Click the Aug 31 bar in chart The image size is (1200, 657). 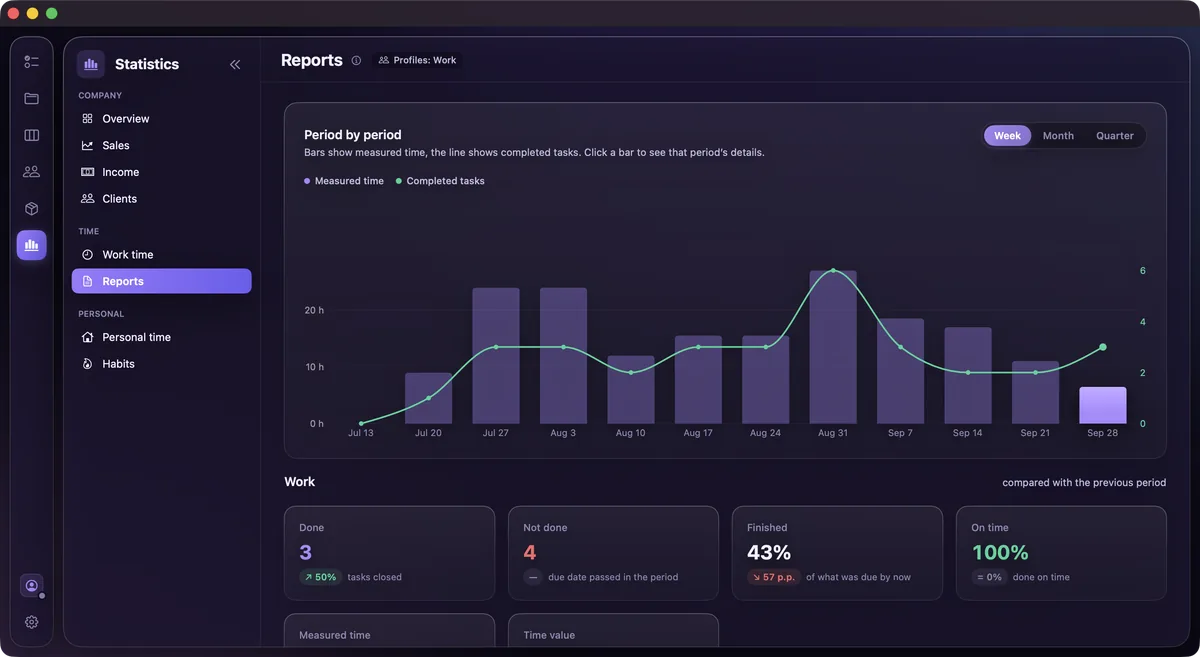833,347
